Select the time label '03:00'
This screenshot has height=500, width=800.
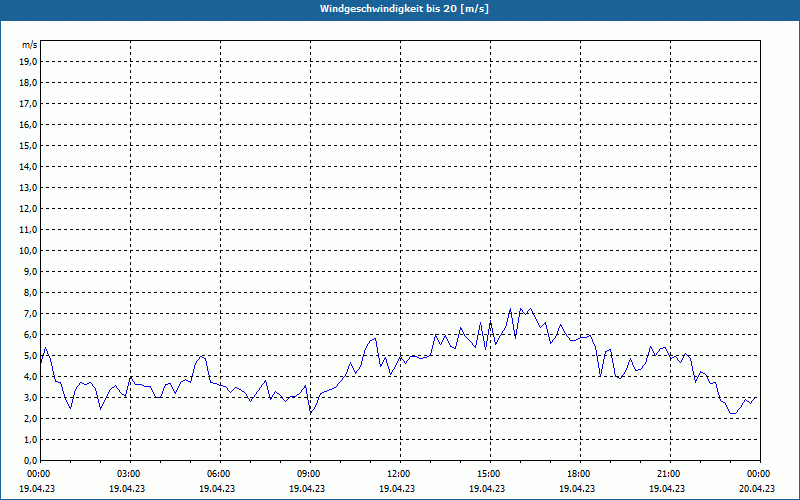tap(131, 474)
